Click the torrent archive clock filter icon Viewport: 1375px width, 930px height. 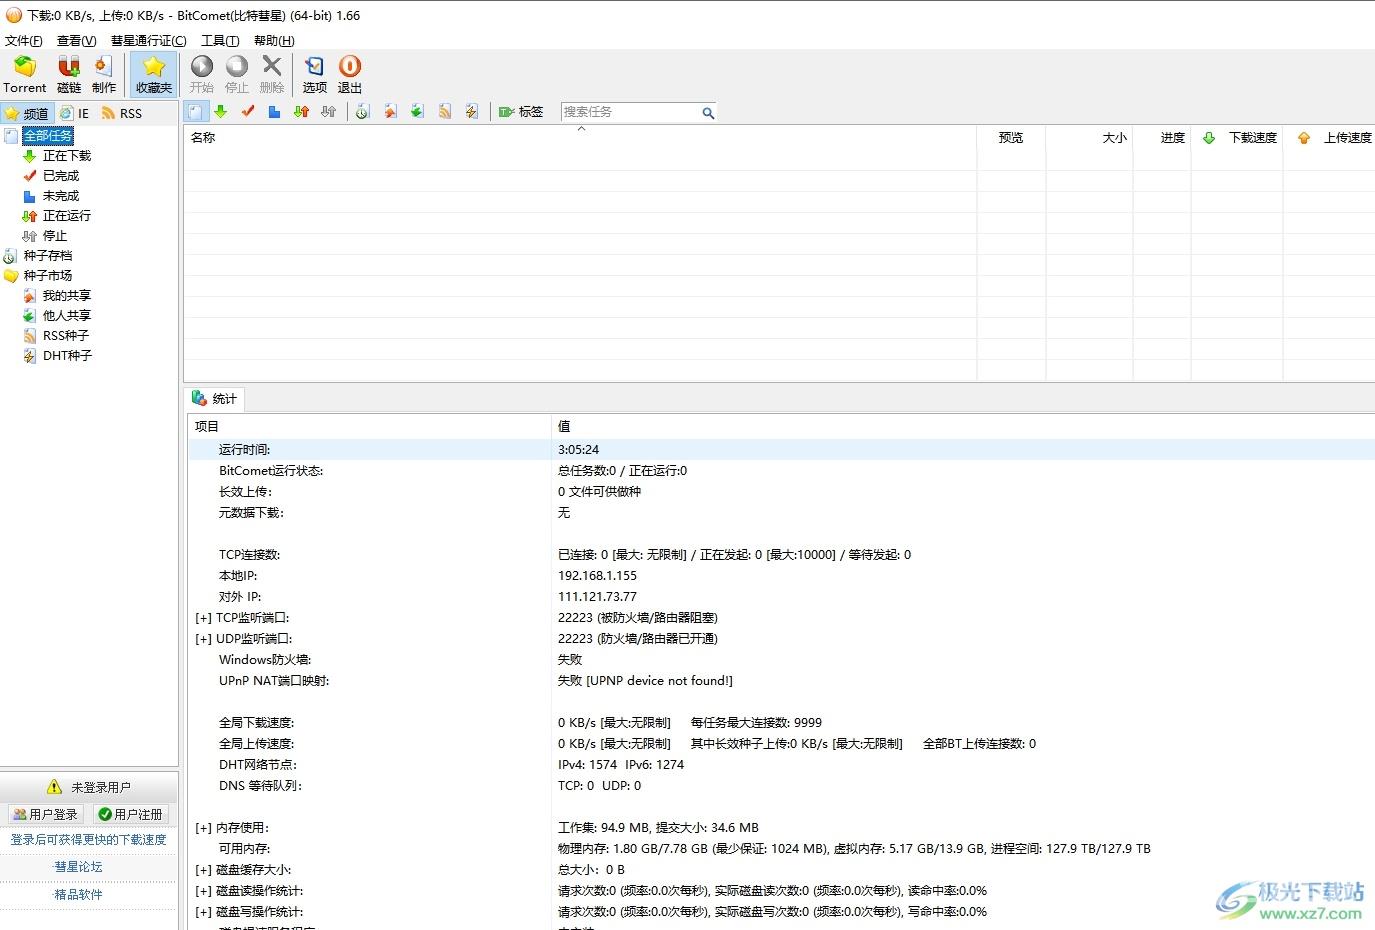[363, 112]
